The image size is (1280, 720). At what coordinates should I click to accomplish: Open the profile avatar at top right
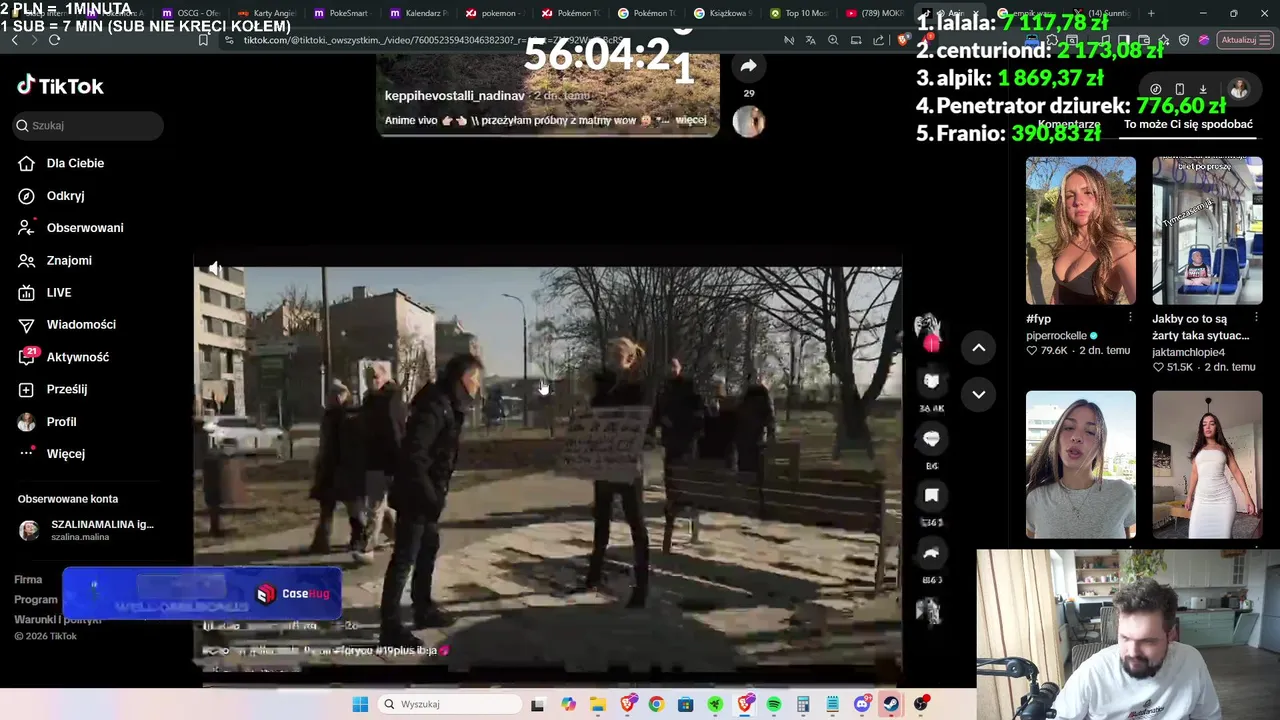pyautogui.click(x=1239, y=89)
